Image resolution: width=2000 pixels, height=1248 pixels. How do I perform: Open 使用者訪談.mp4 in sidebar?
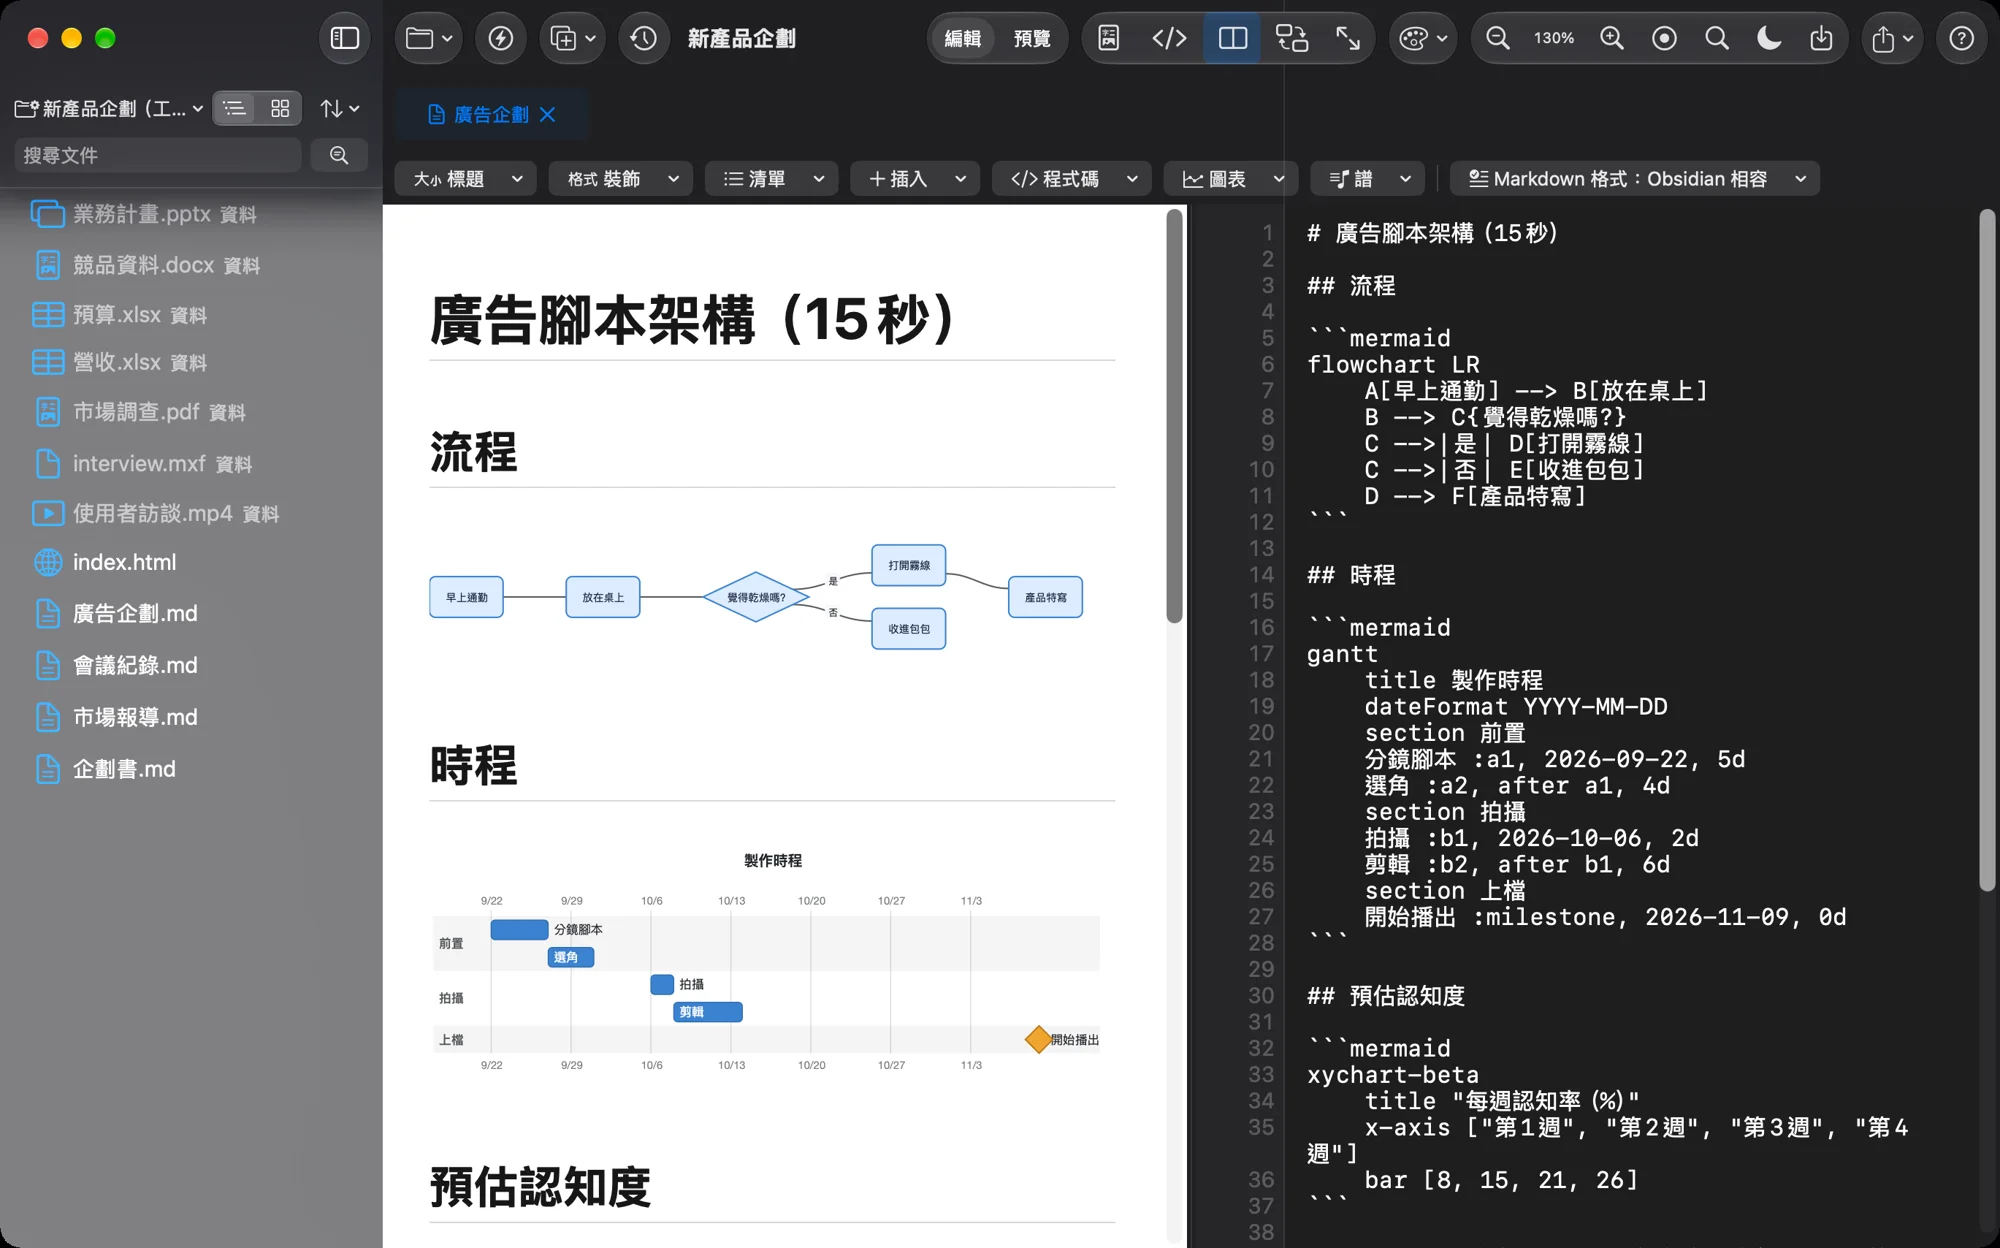pyautogui.click(x=156, y=513)
